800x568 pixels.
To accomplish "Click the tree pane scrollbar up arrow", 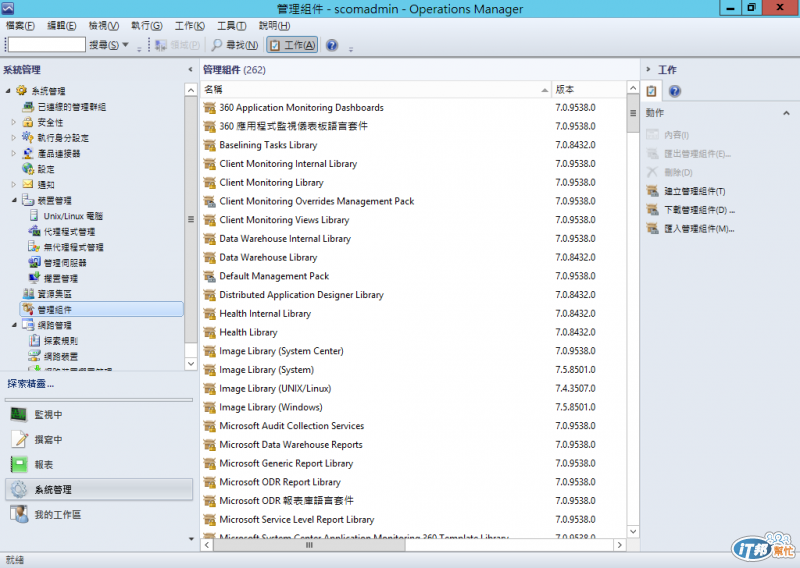I will (190, 90).
